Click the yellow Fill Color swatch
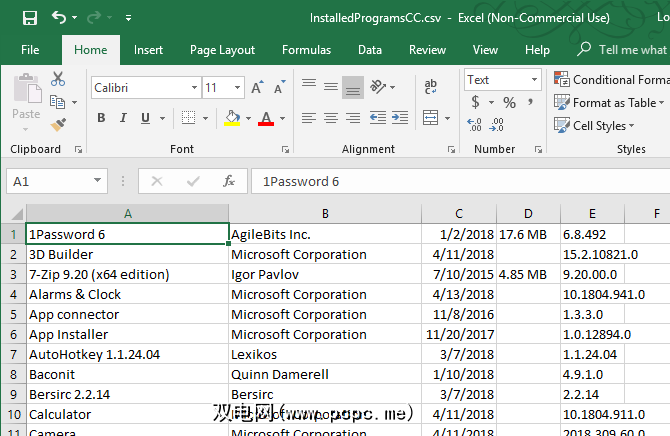The height and width of the screenshot is (436, 670). (x=232, y=119)
